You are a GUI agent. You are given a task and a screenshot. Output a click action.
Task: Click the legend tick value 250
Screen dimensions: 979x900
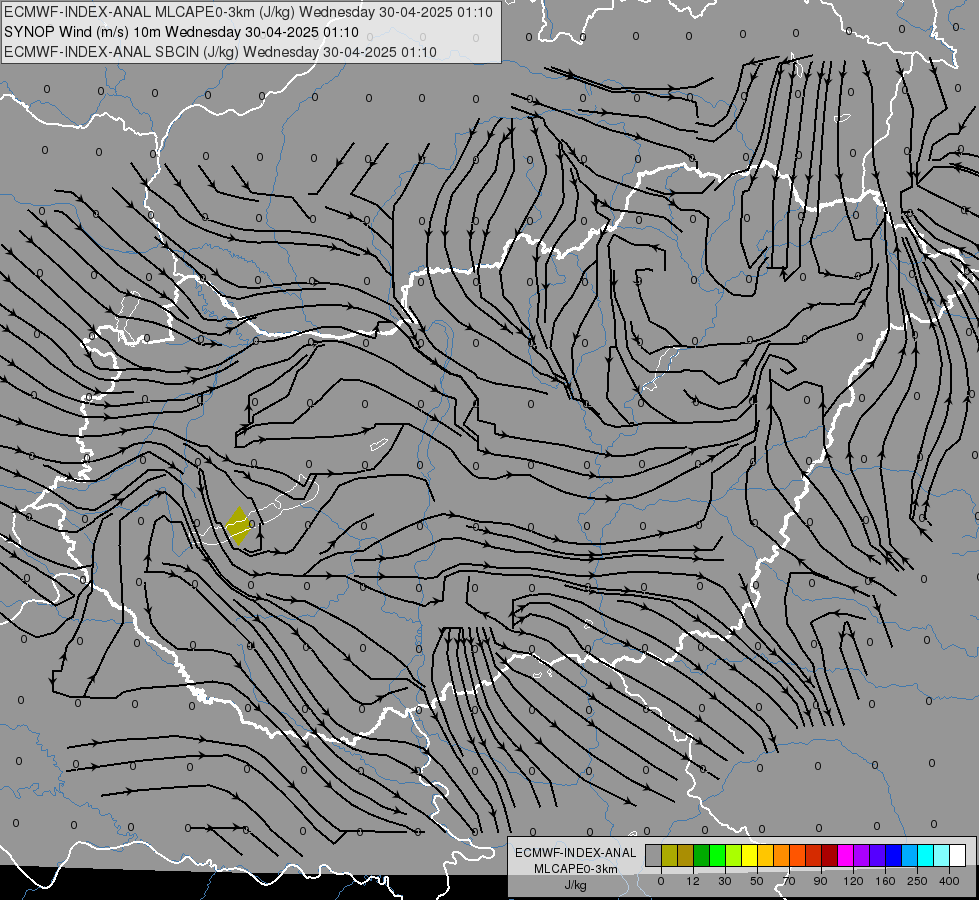tap(917, 881)
